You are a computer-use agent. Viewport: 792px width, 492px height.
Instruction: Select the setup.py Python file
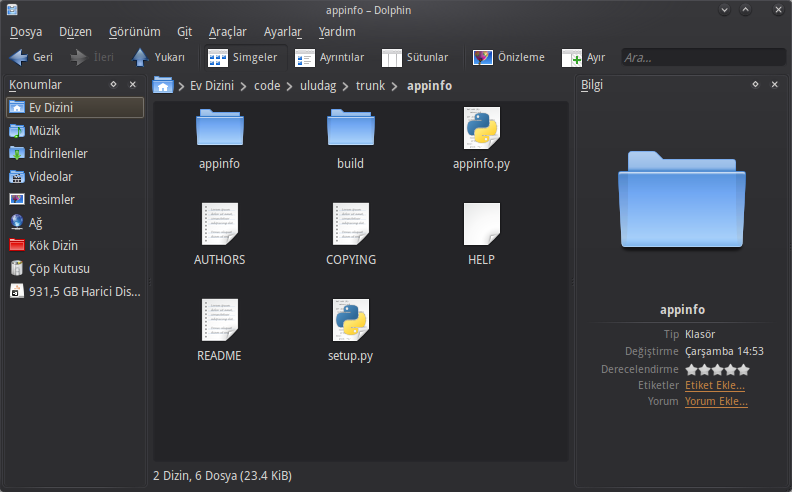[x=351, y=320]
